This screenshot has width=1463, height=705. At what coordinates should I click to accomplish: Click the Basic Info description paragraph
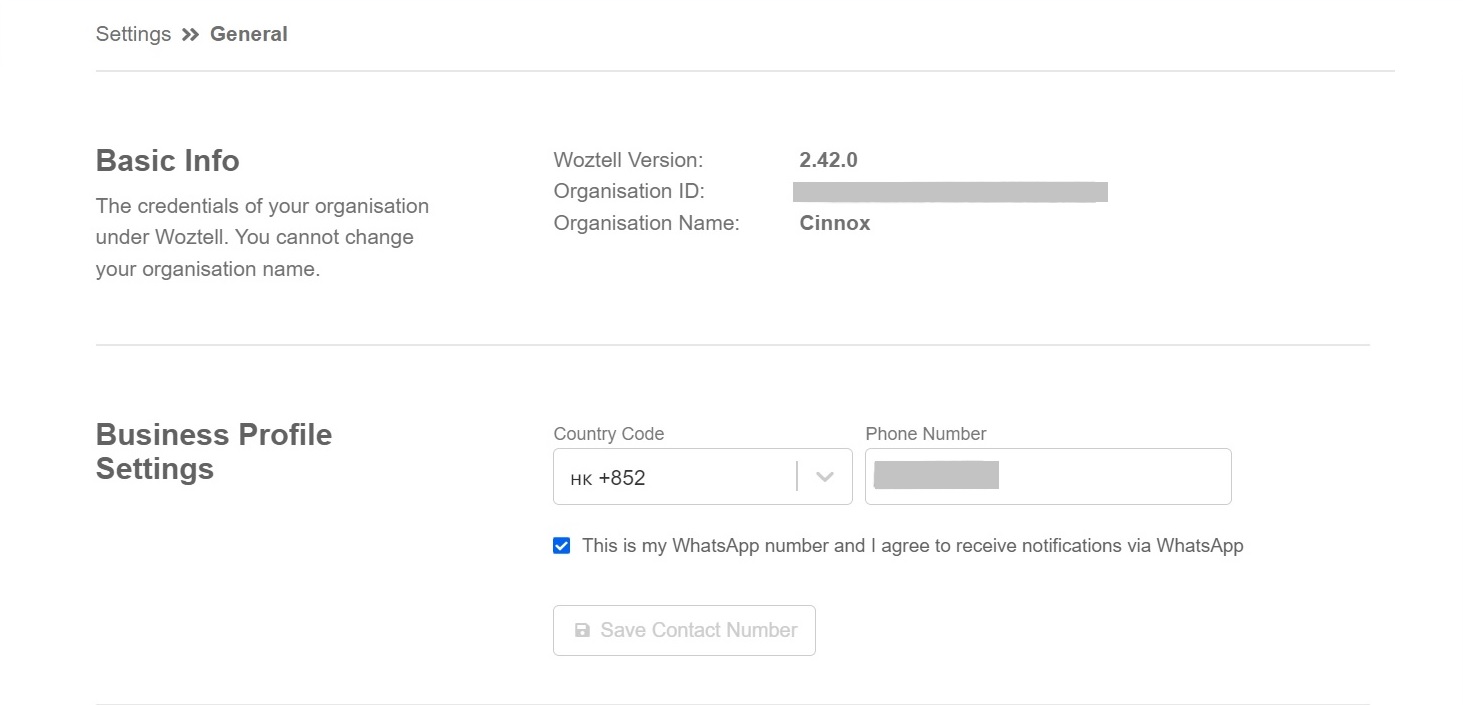[x=262, y=238]
